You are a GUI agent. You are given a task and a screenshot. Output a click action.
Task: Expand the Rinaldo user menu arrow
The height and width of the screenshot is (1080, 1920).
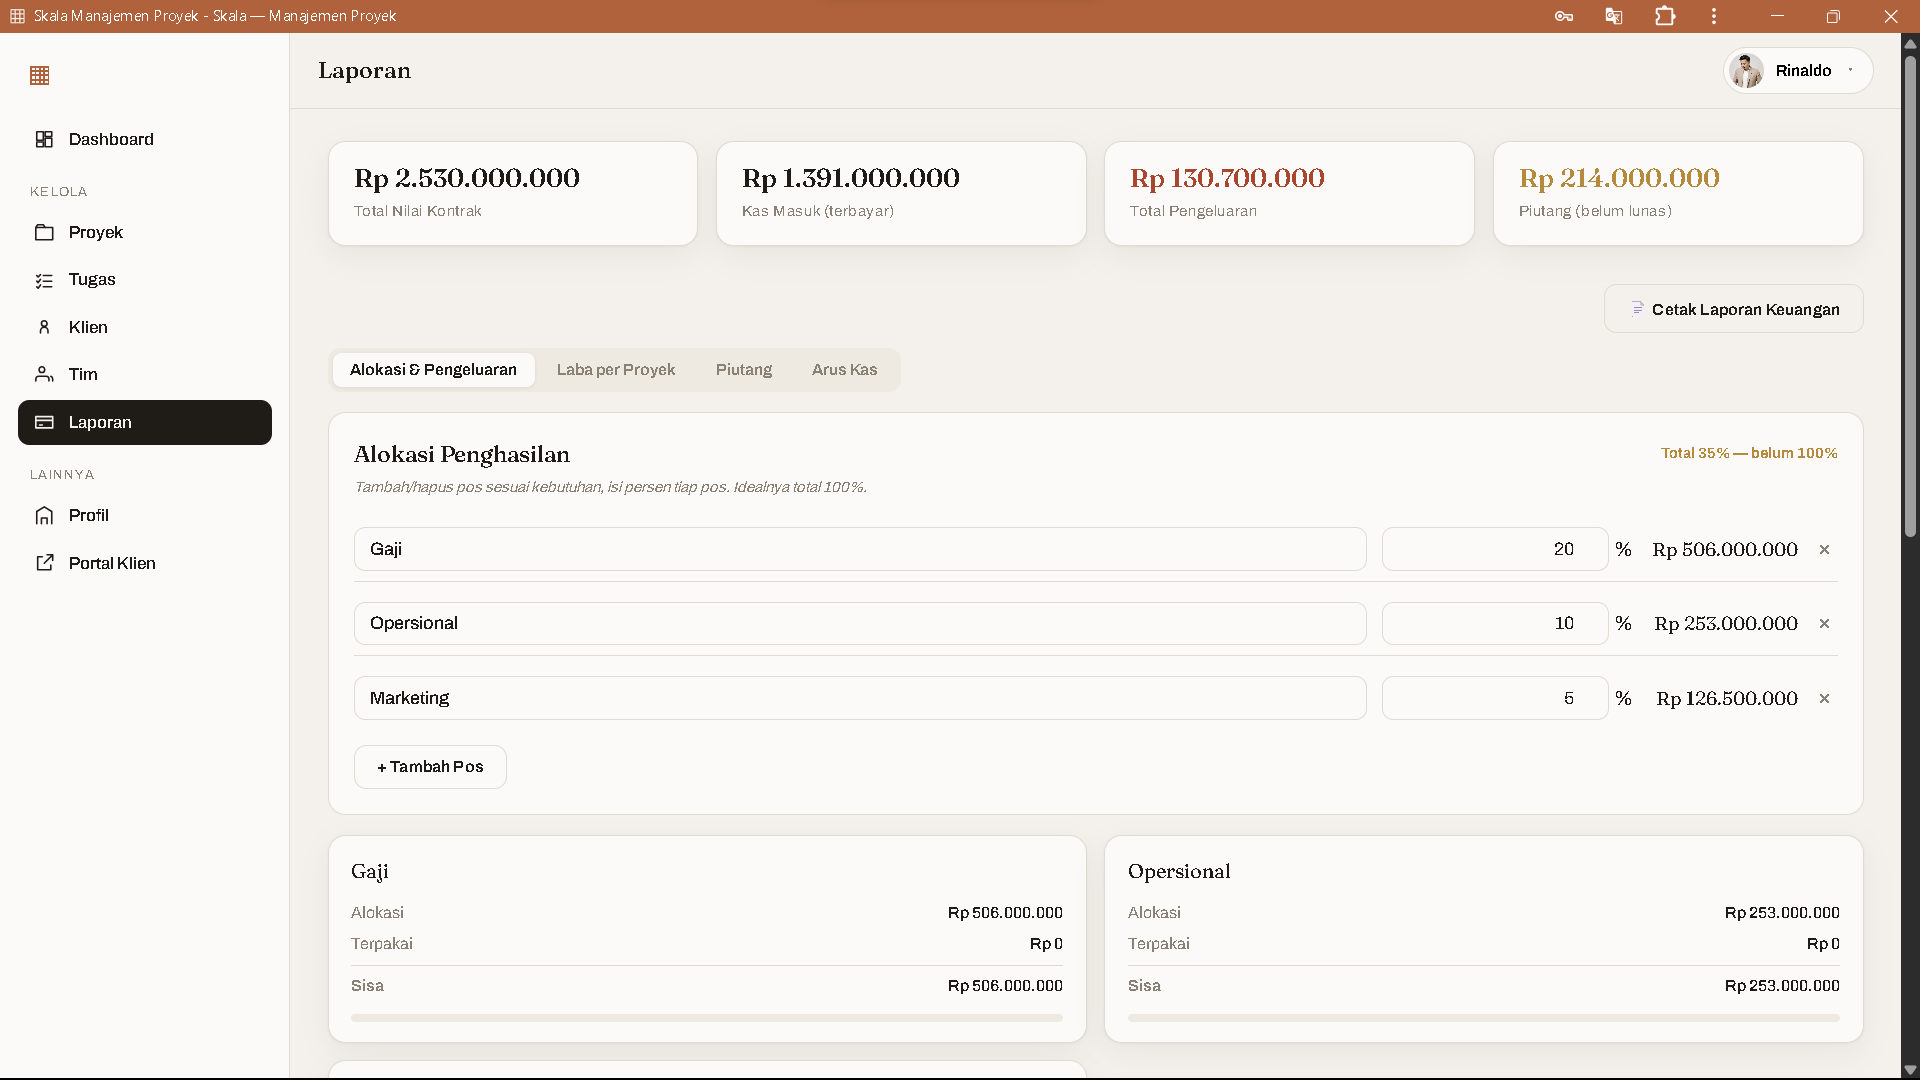click(x=1850, y=70)
